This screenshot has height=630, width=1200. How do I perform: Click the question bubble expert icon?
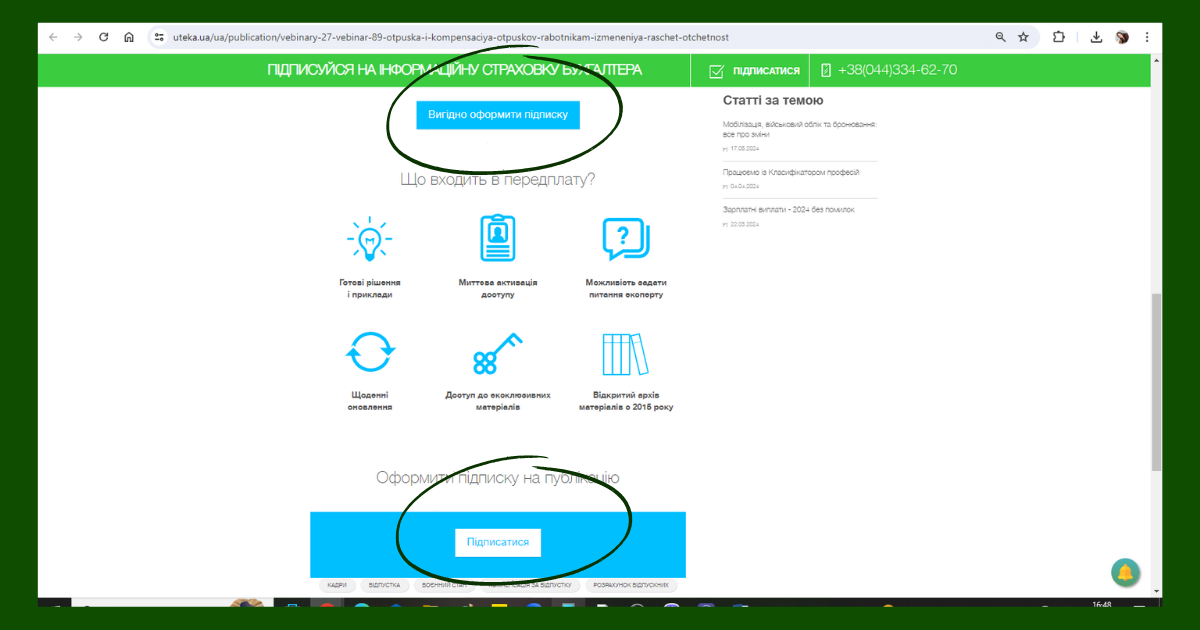tap(625, 240)
